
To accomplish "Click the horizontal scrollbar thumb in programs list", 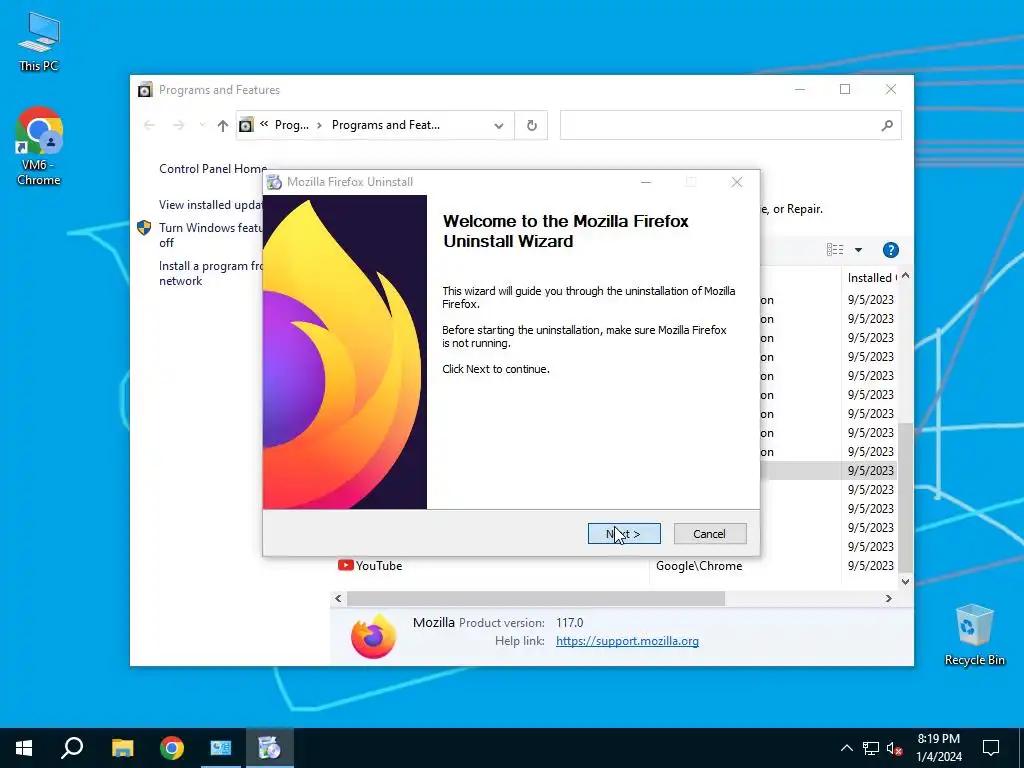I will [x=536, y=598].
